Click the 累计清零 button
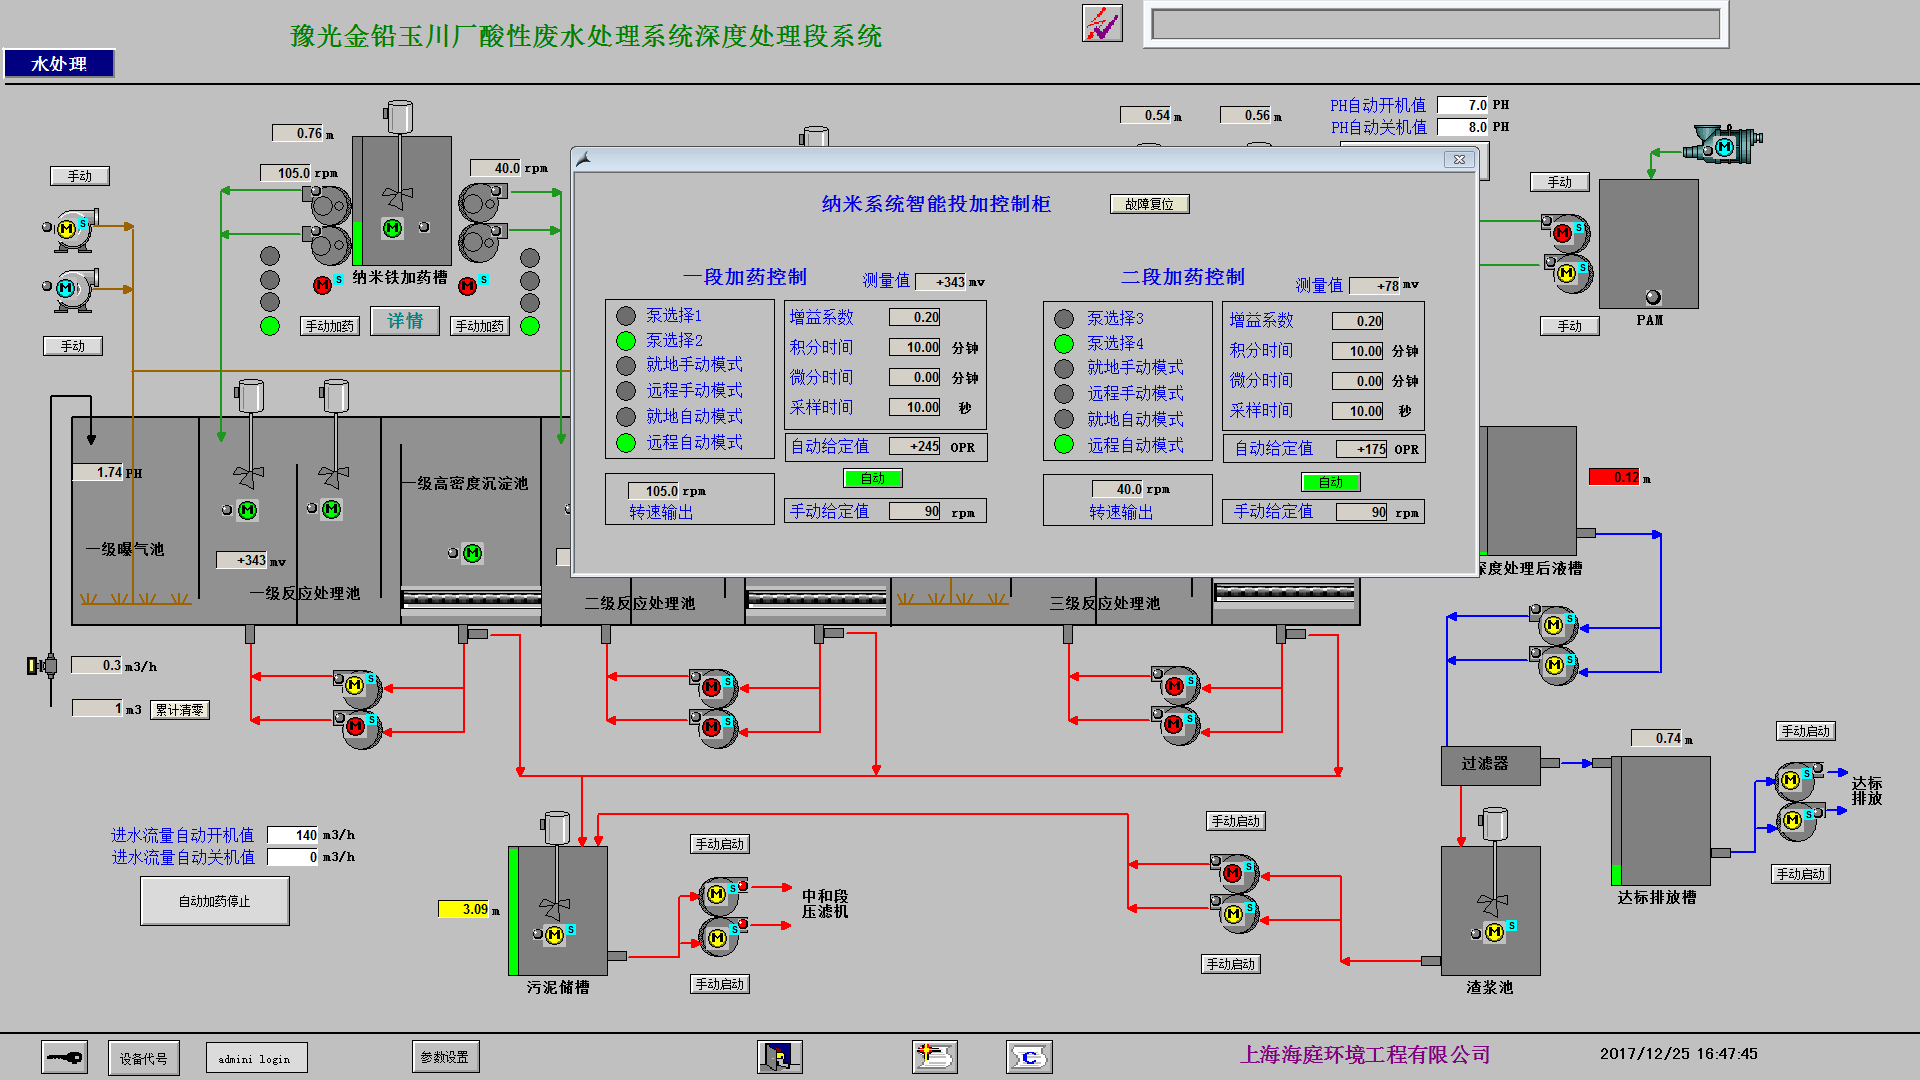 point(180,710)
